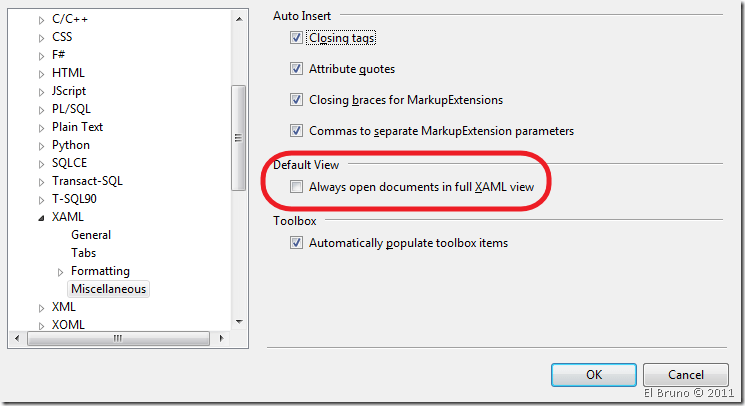Click the tree's vertical scrollbar thumb

tap(238, 136)
